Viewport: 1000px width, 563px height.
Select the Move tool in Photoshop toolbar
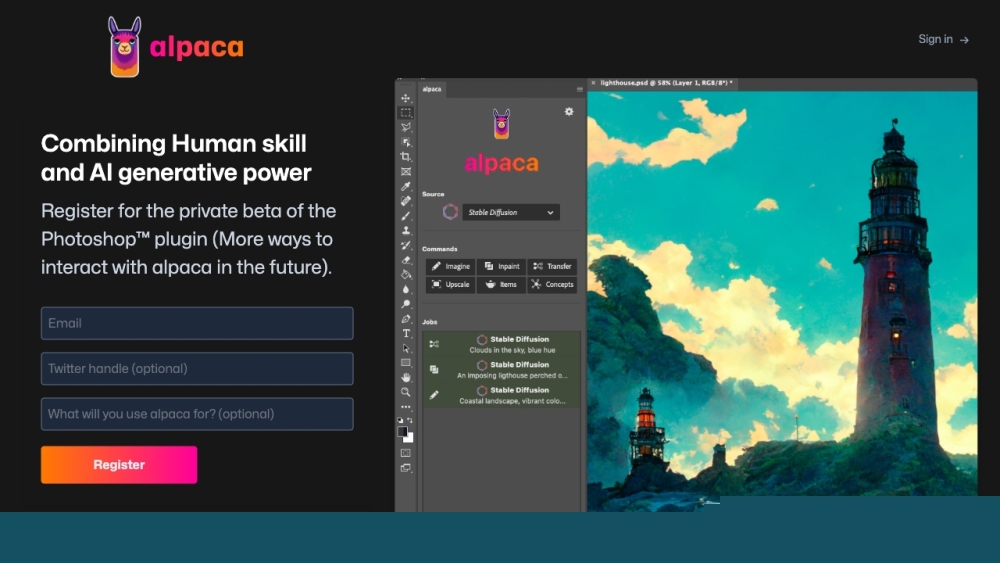click(x=406, y=98)
